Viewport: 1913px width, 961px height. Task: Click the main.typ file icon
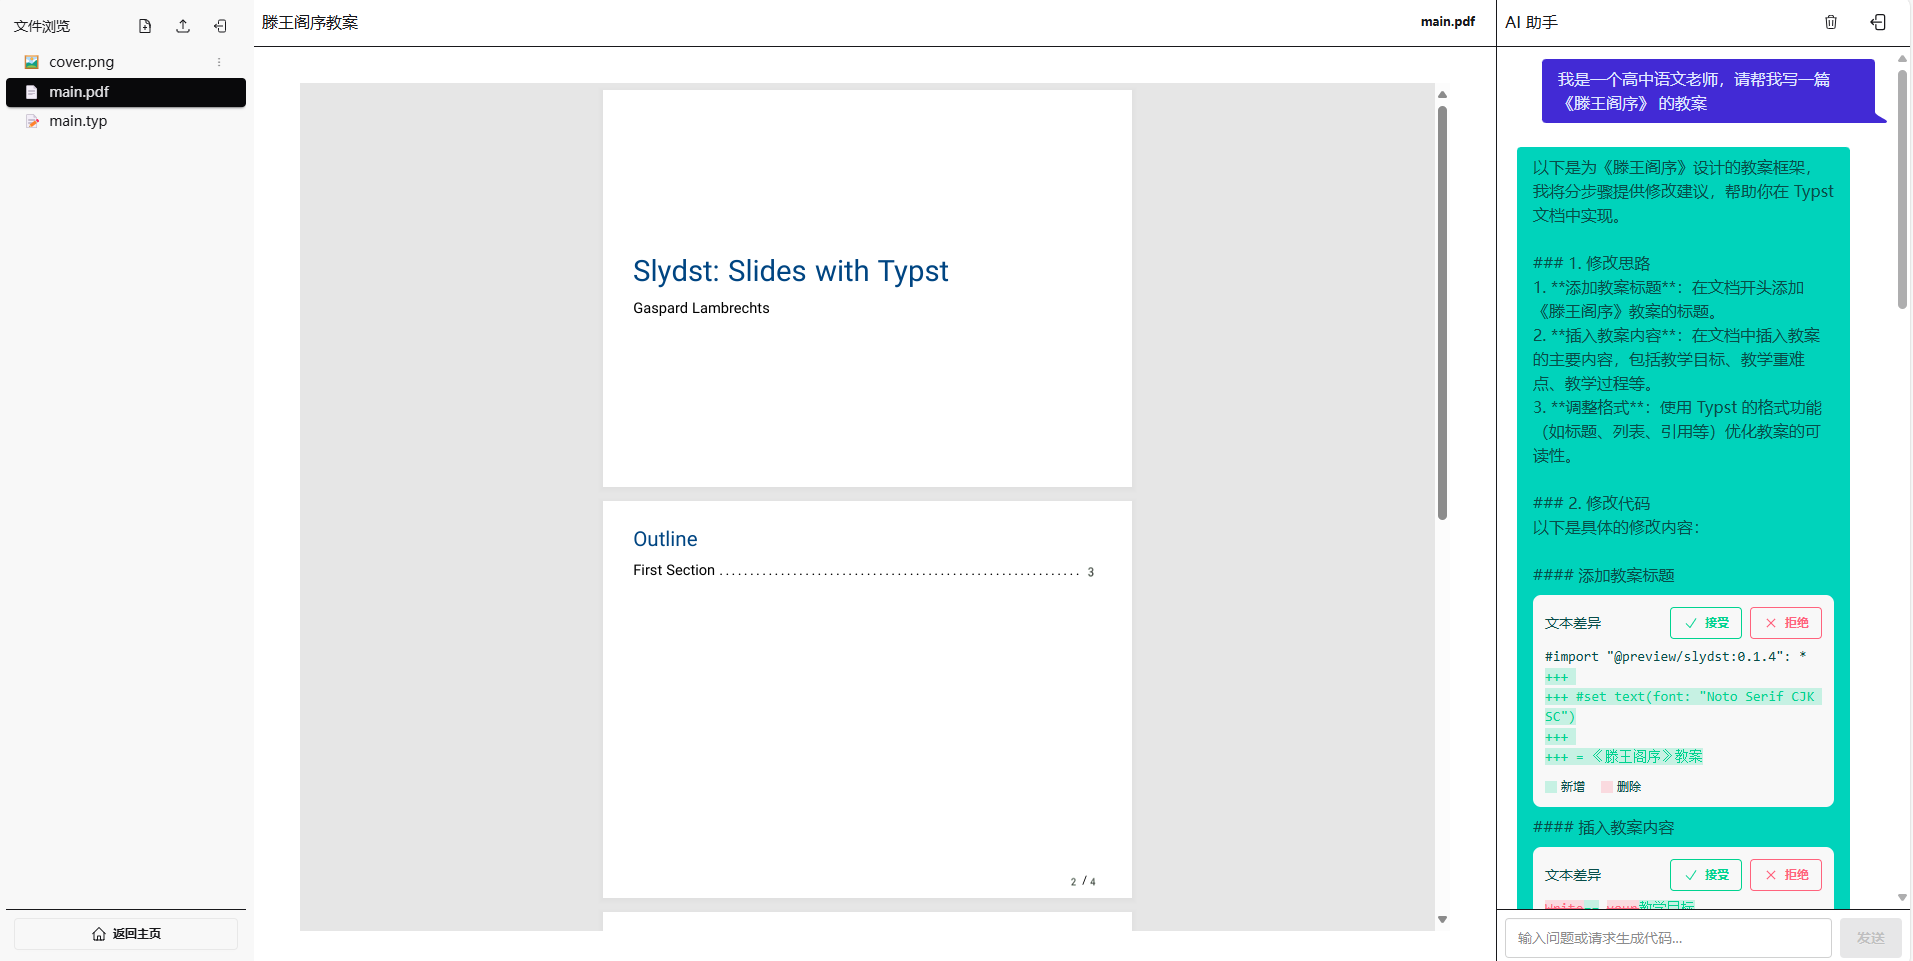(32, 121)
